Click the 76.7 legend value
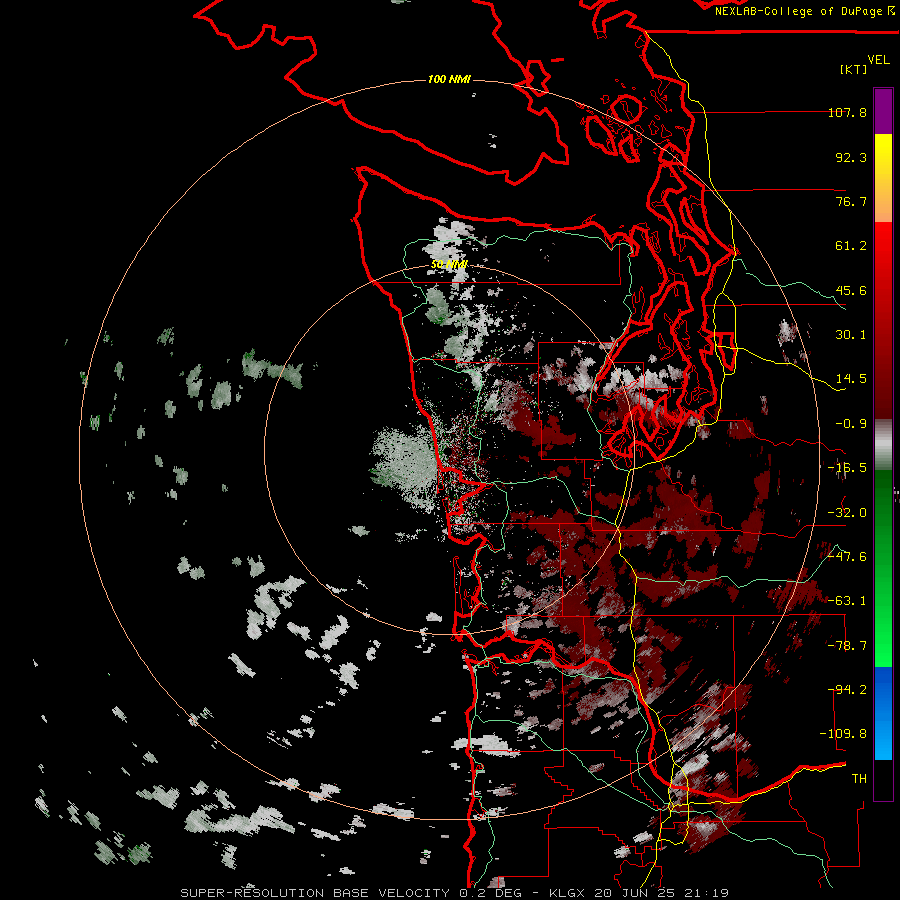 point(851,201)
